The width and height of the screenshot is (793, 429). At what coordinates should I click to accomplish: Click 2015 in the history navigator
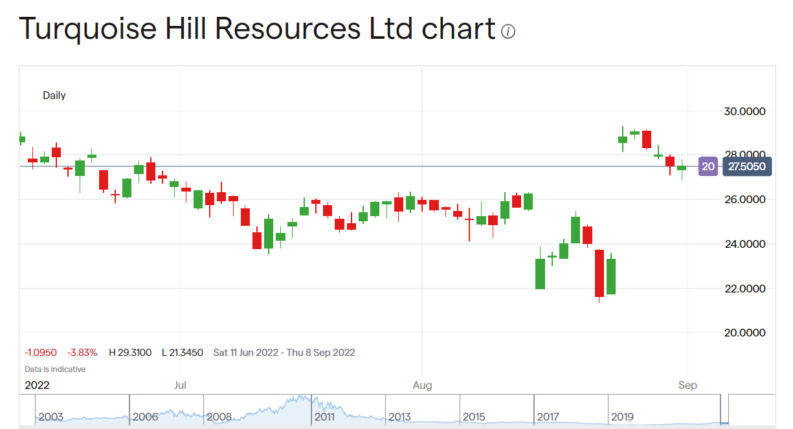[x=474, y=417]
